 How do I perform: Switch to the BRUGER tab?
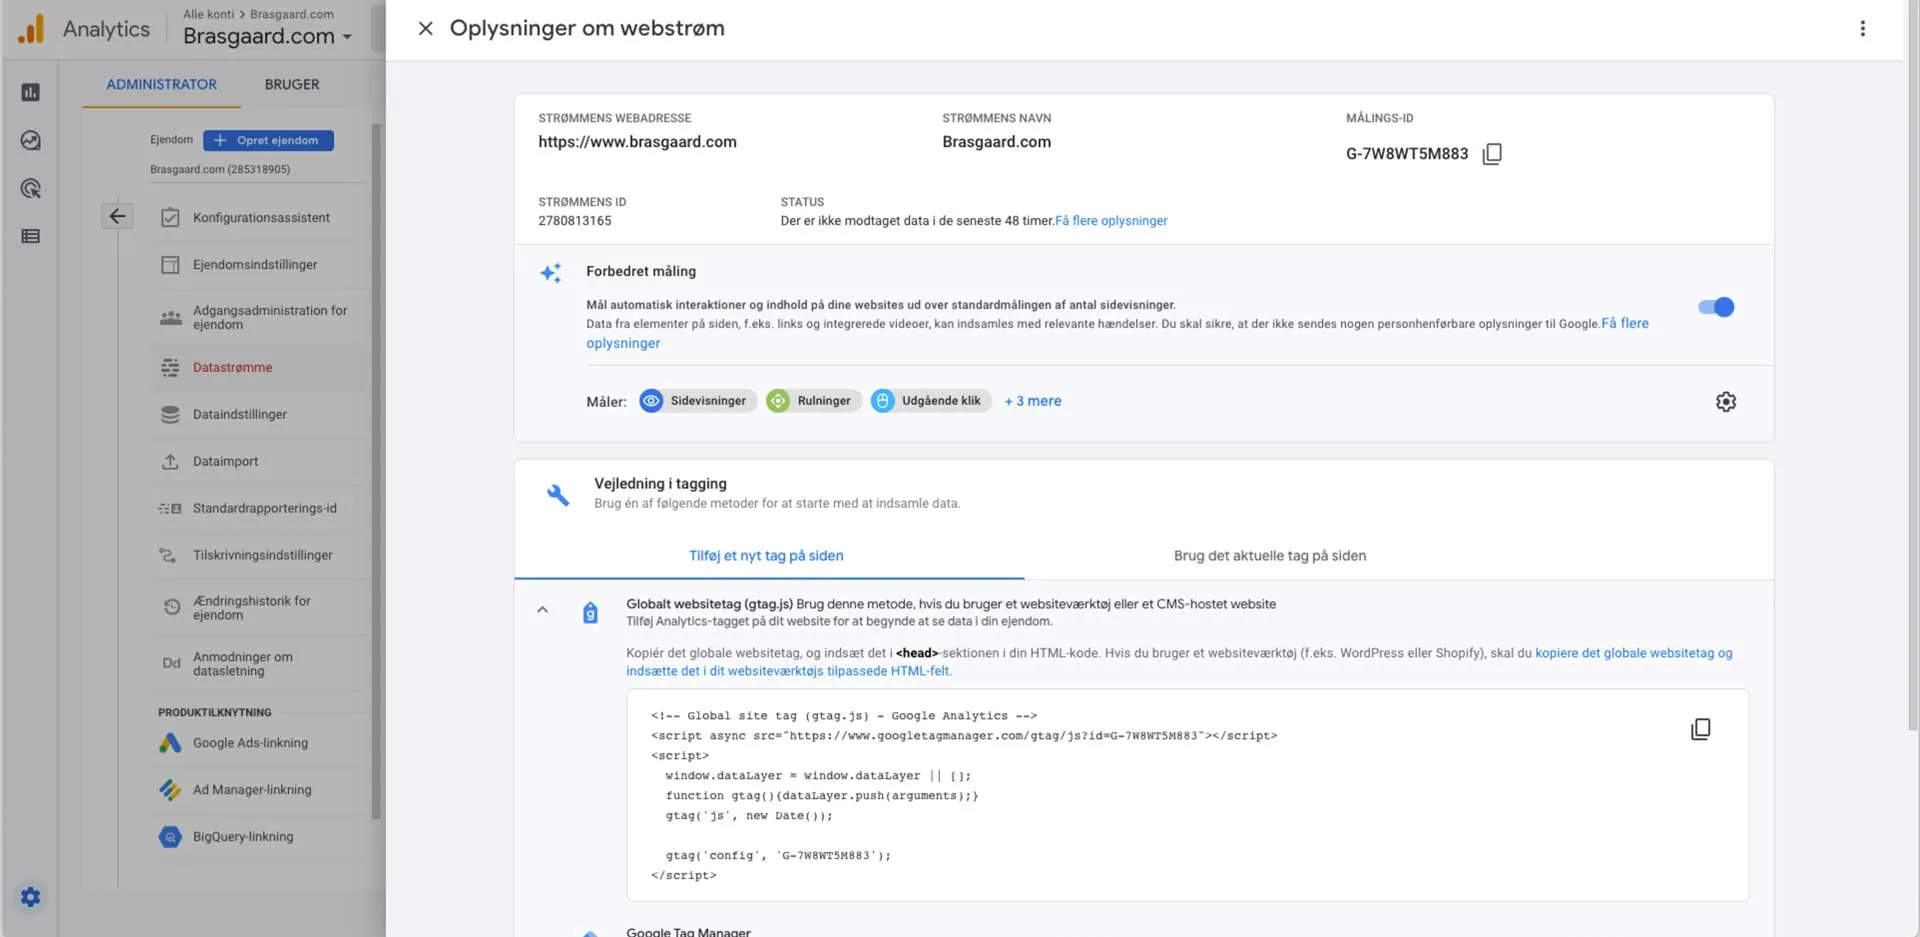292,85
